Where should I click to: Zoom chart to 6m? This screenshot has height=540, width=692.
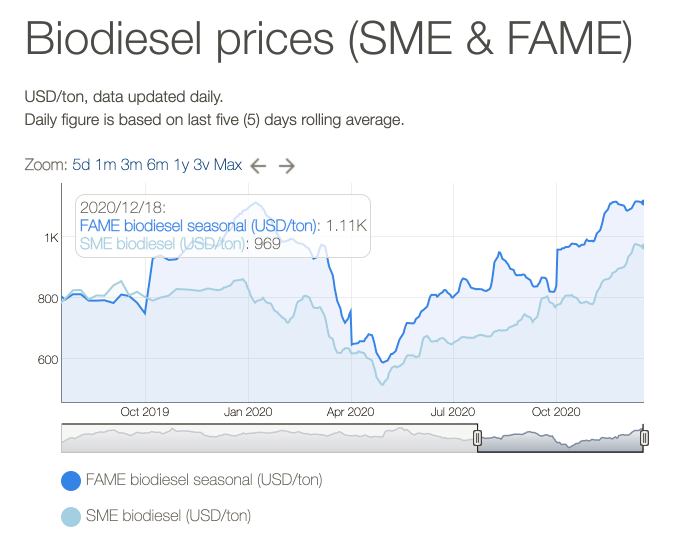pos(157,165)
